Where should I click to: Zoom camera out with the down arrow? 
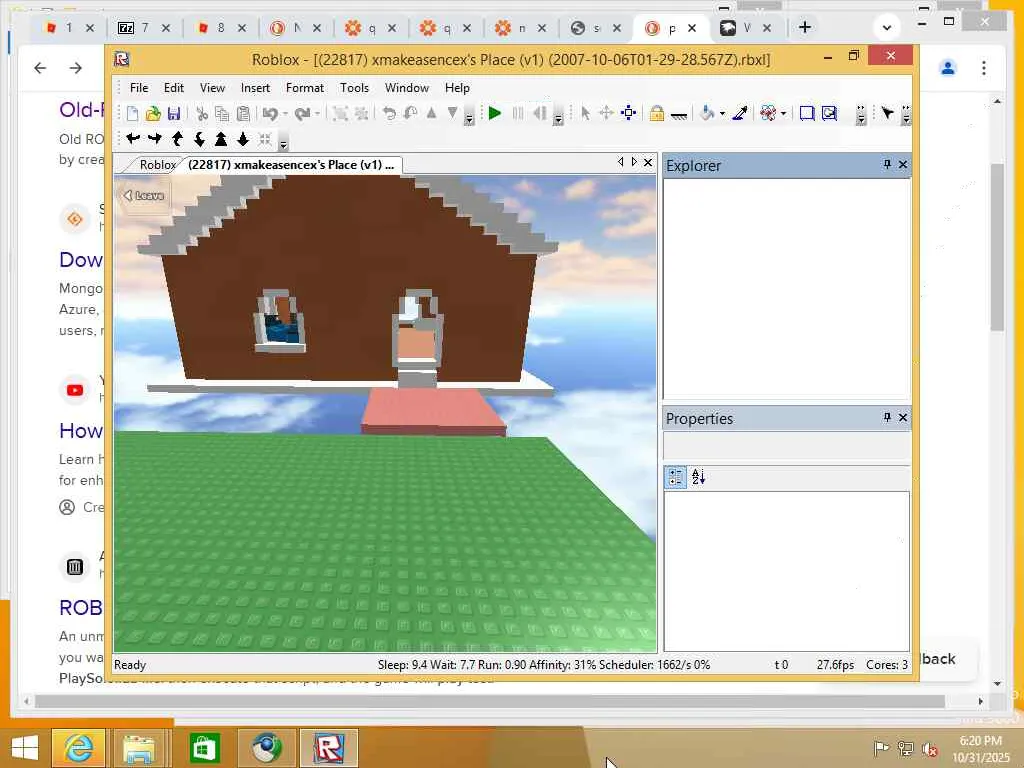[243, 139]
